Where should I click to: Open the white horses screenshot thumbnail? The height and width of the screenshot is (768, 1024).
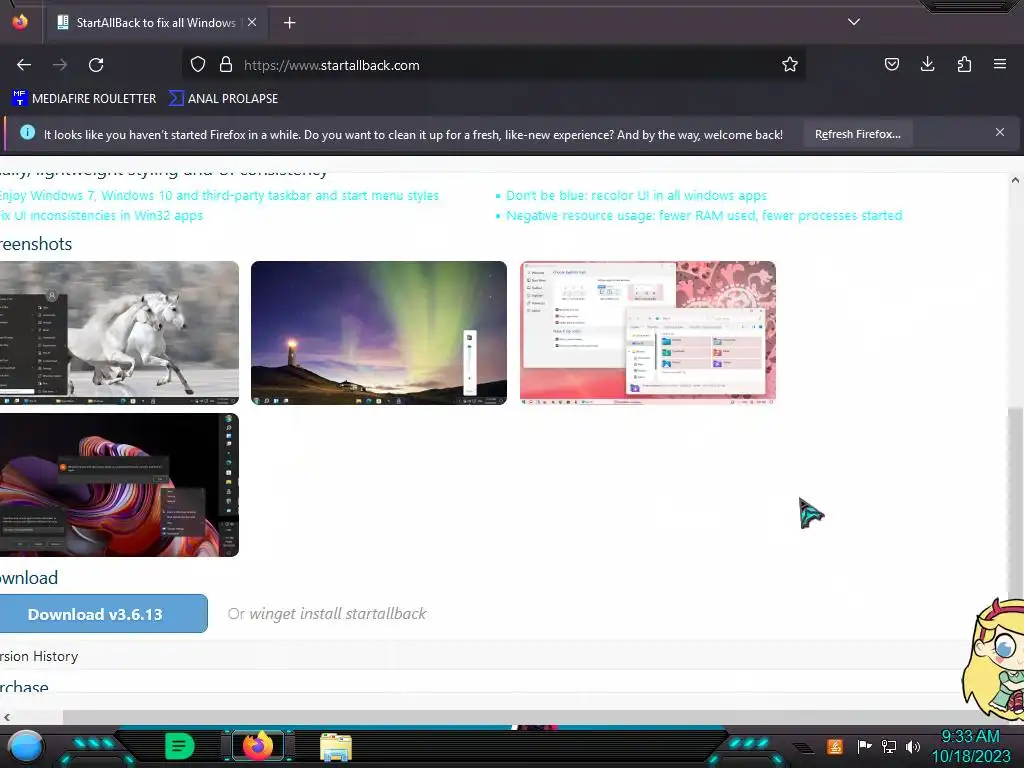119,333
